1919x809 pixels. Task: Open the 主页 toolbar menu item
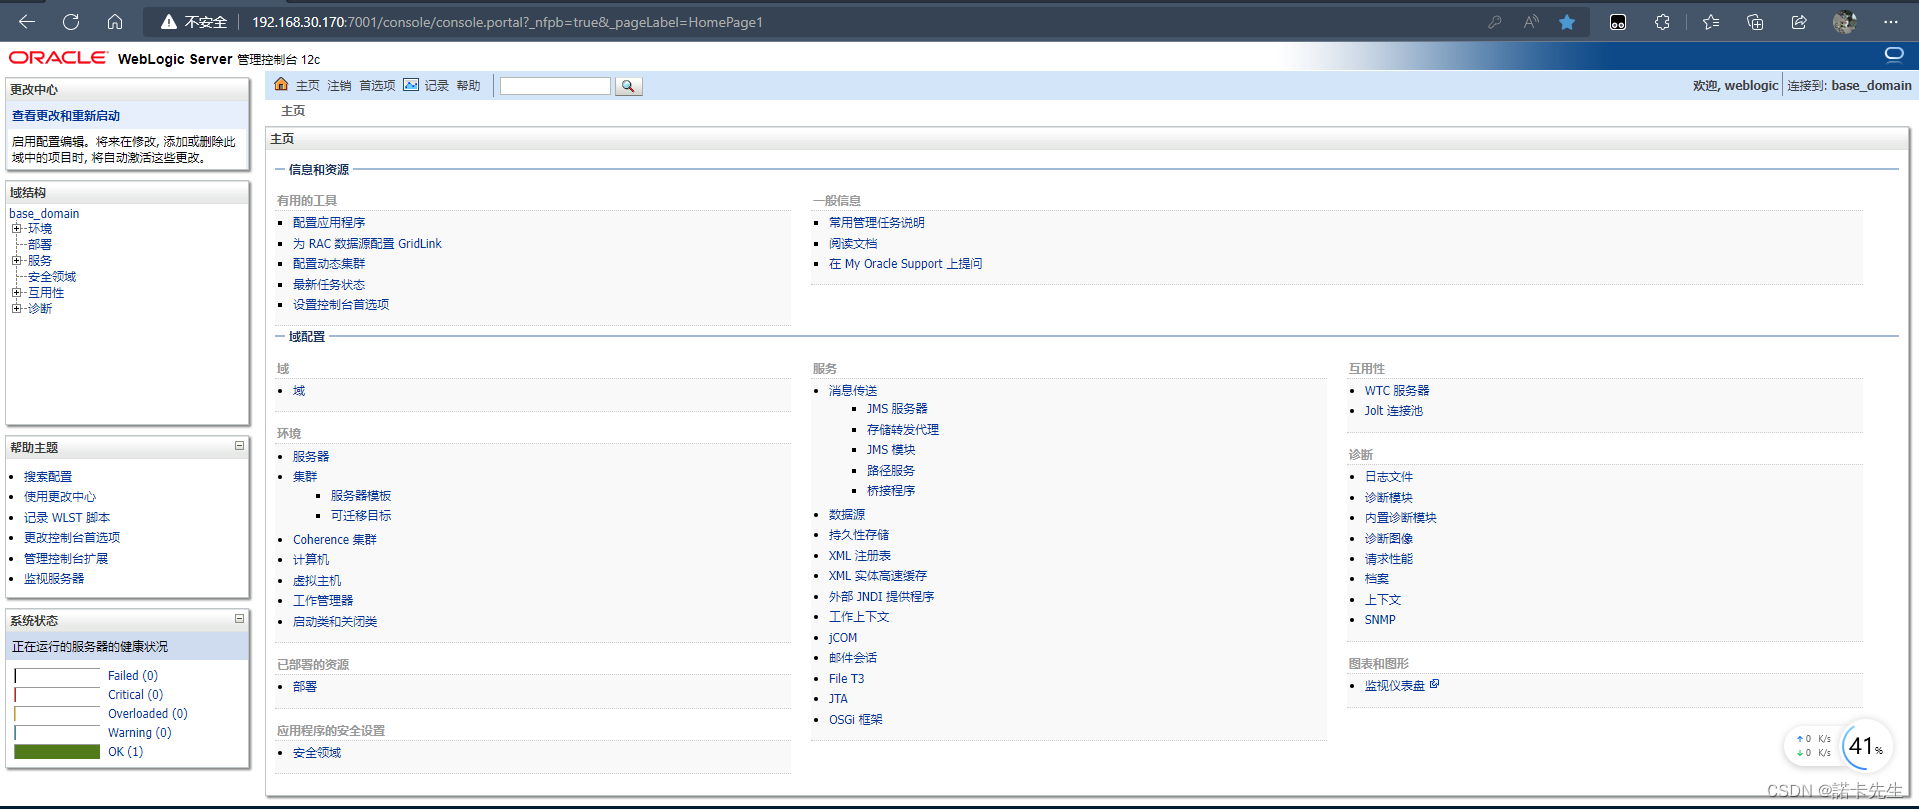[308, 86]
